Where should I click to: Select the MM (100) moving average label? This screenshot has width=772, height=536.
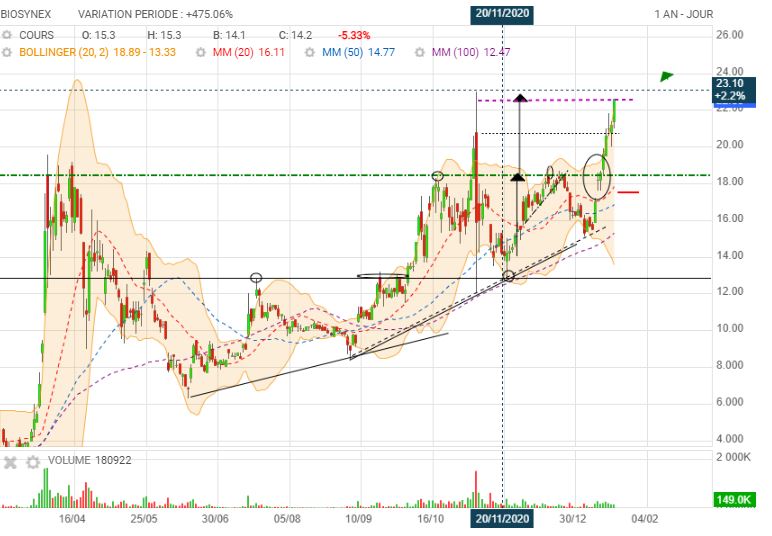click(x=455, y=52)
